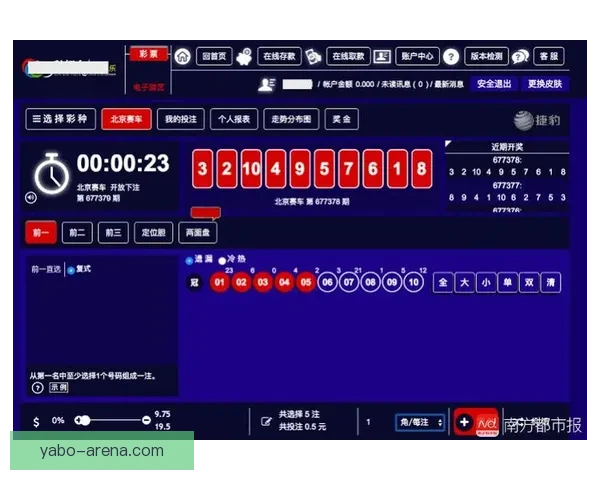The width and height of the screenshot is (600, 480).
Task: Select the 北京赛车 tab
Action: pyautogui.click(x=126, y=119)
